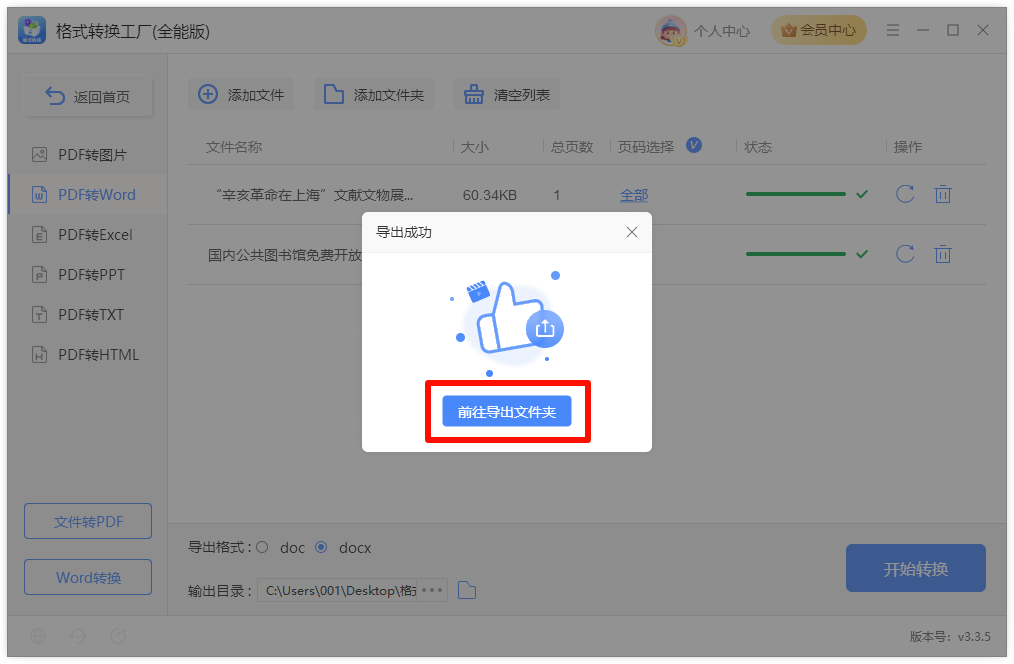Screen dimensions: 1014x664
Task: Click Word转换 button
Action: pyautogui.click(x=88, y=577)
